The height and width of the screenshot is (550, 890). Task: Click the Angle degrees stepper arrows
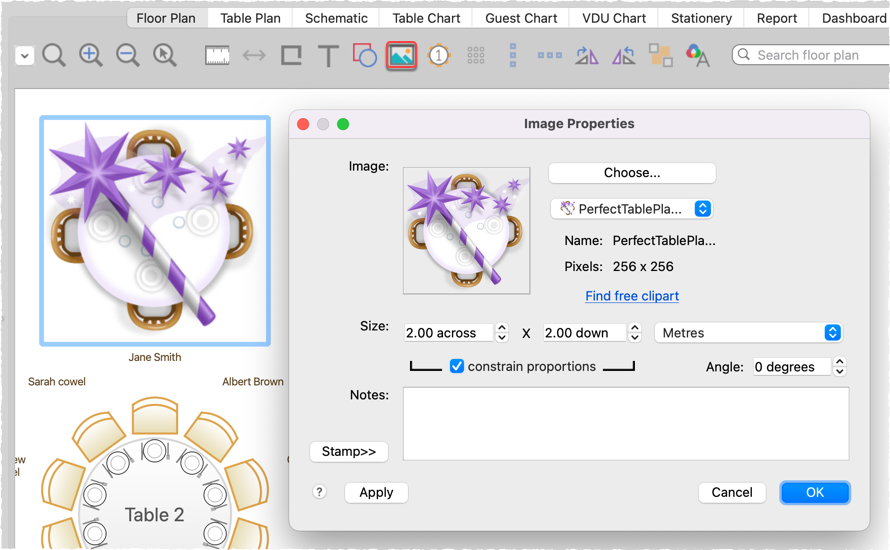840,367
